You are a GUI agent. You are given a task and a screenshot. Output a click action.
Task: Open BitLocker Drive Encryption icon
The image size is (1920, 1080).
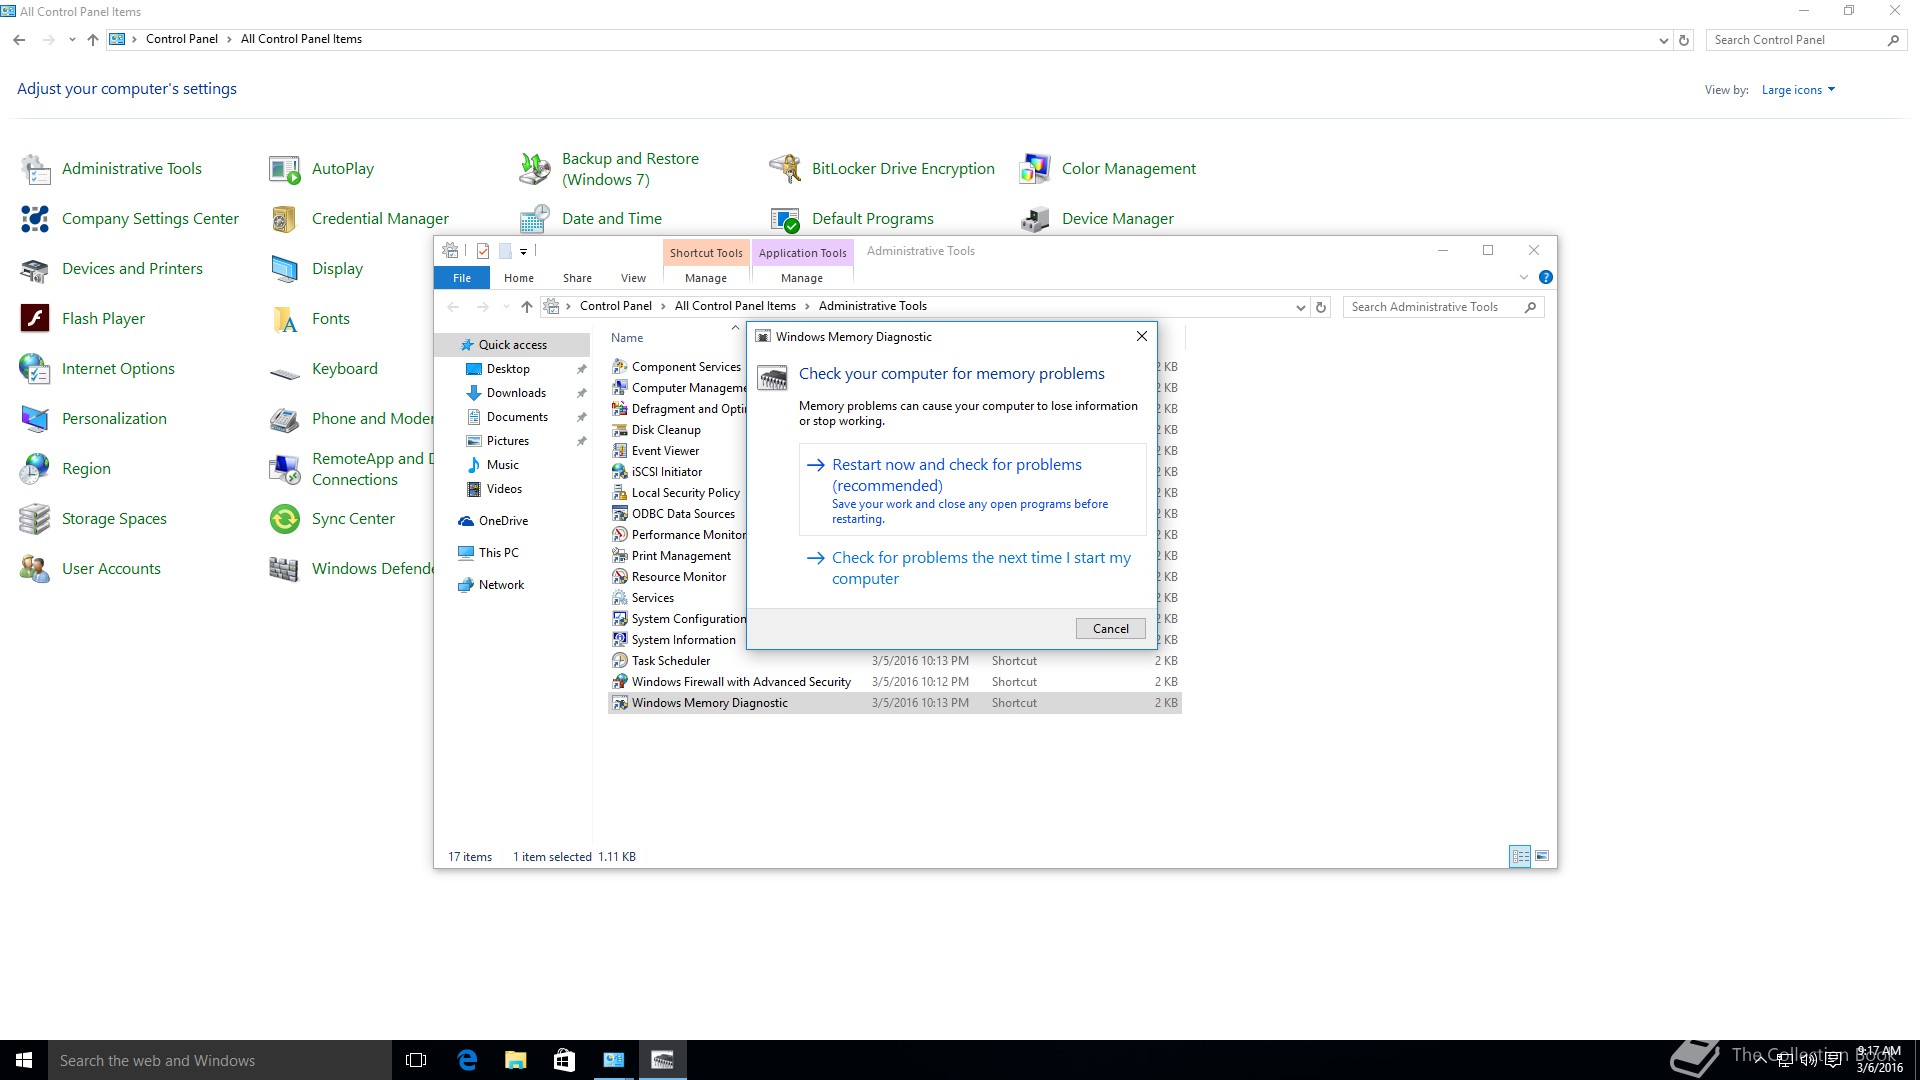[x=785, y=169]
